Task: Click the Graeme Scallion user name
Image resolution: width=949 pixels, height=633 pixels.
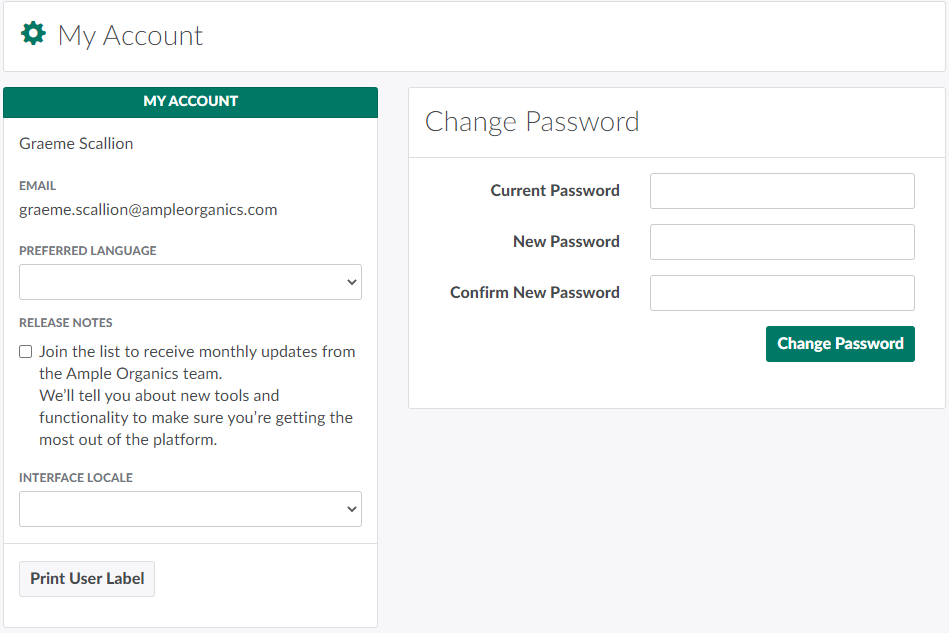Action: point(76,144)
